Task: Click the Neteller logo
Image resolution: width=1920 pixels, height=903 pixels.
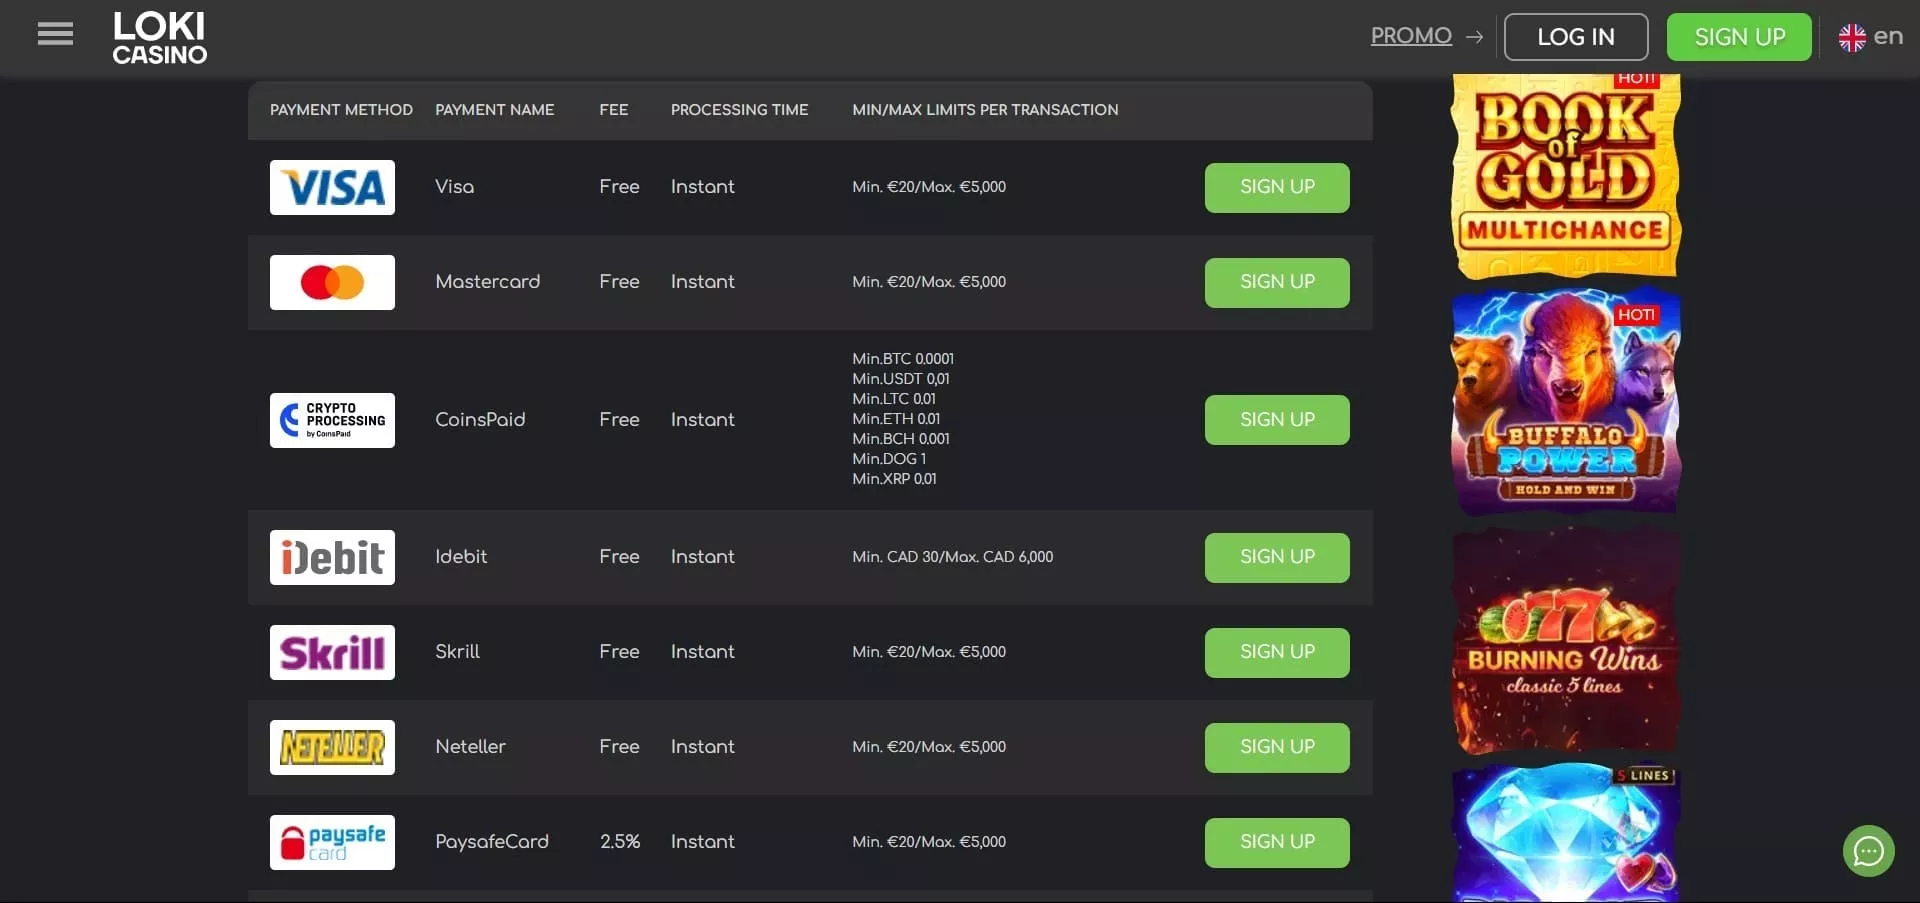Action: click(332, 748)
